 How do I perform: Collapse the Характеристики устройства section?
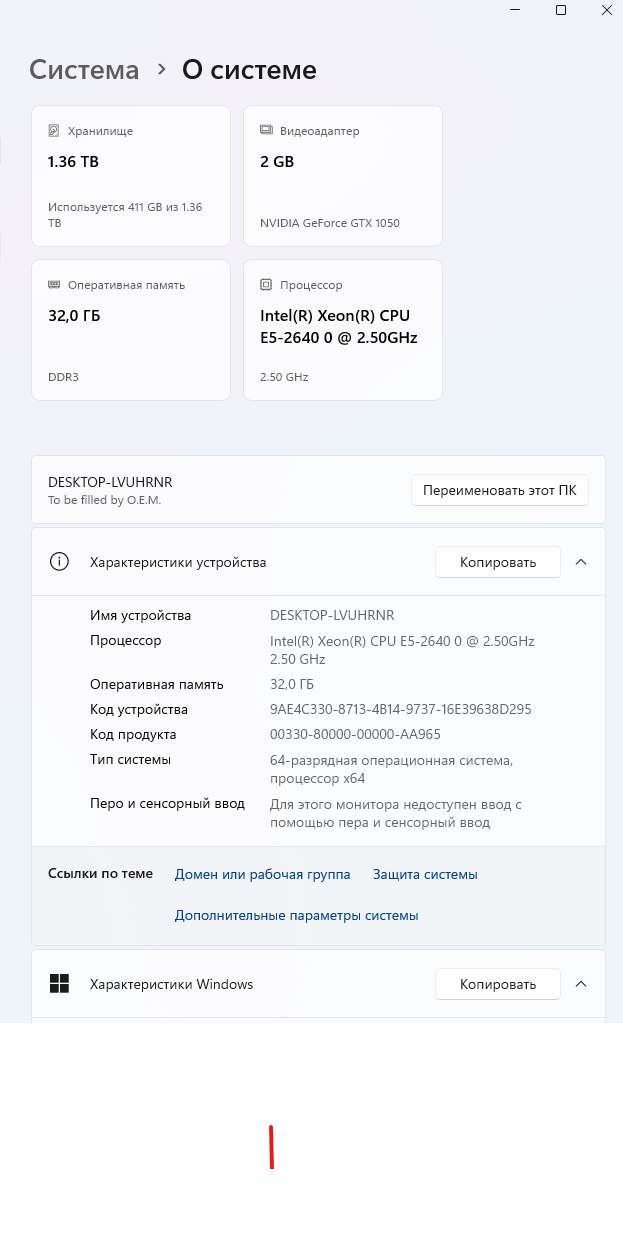(x=581, y=562)
